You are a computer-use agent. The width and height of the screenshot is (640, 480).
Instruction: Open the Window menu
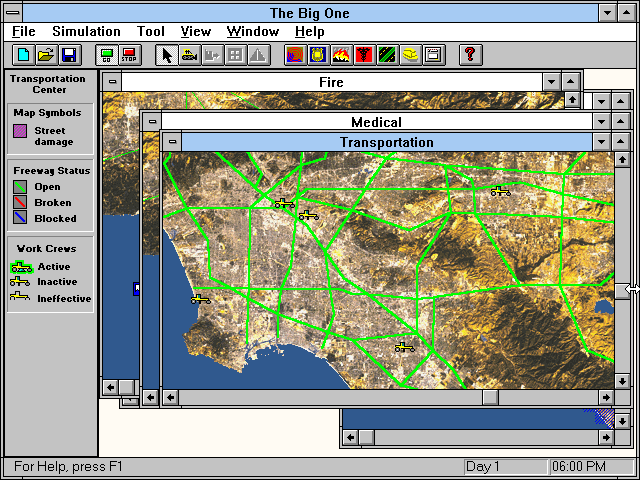click(253, 31)
